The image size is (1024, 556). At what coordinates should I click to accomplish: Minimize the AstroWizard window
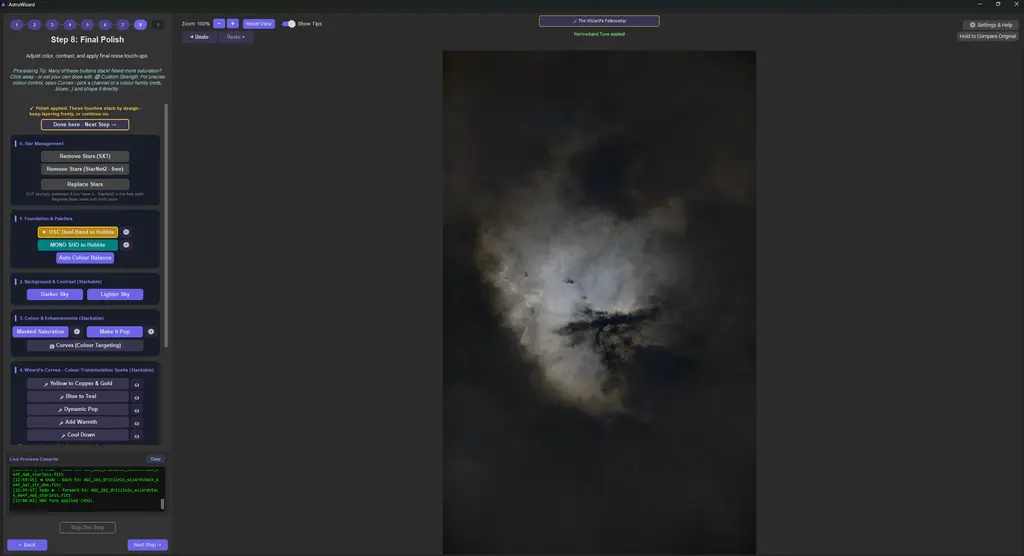[x=980, y=4]
